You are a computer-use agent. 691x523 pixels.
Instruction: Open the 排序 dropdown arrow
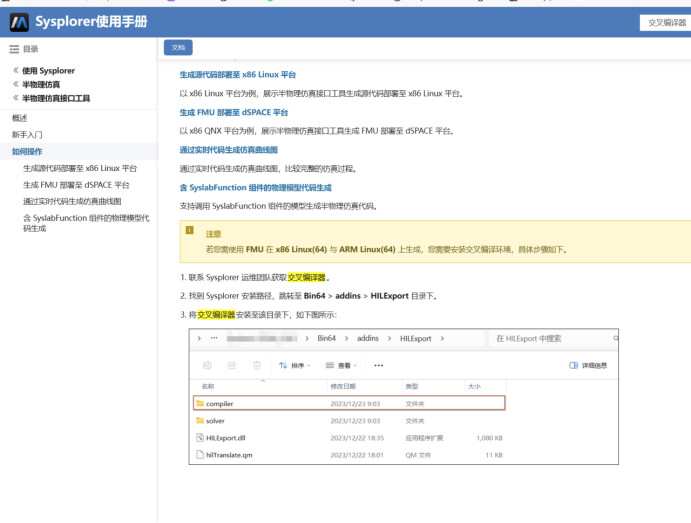(308, 365)
